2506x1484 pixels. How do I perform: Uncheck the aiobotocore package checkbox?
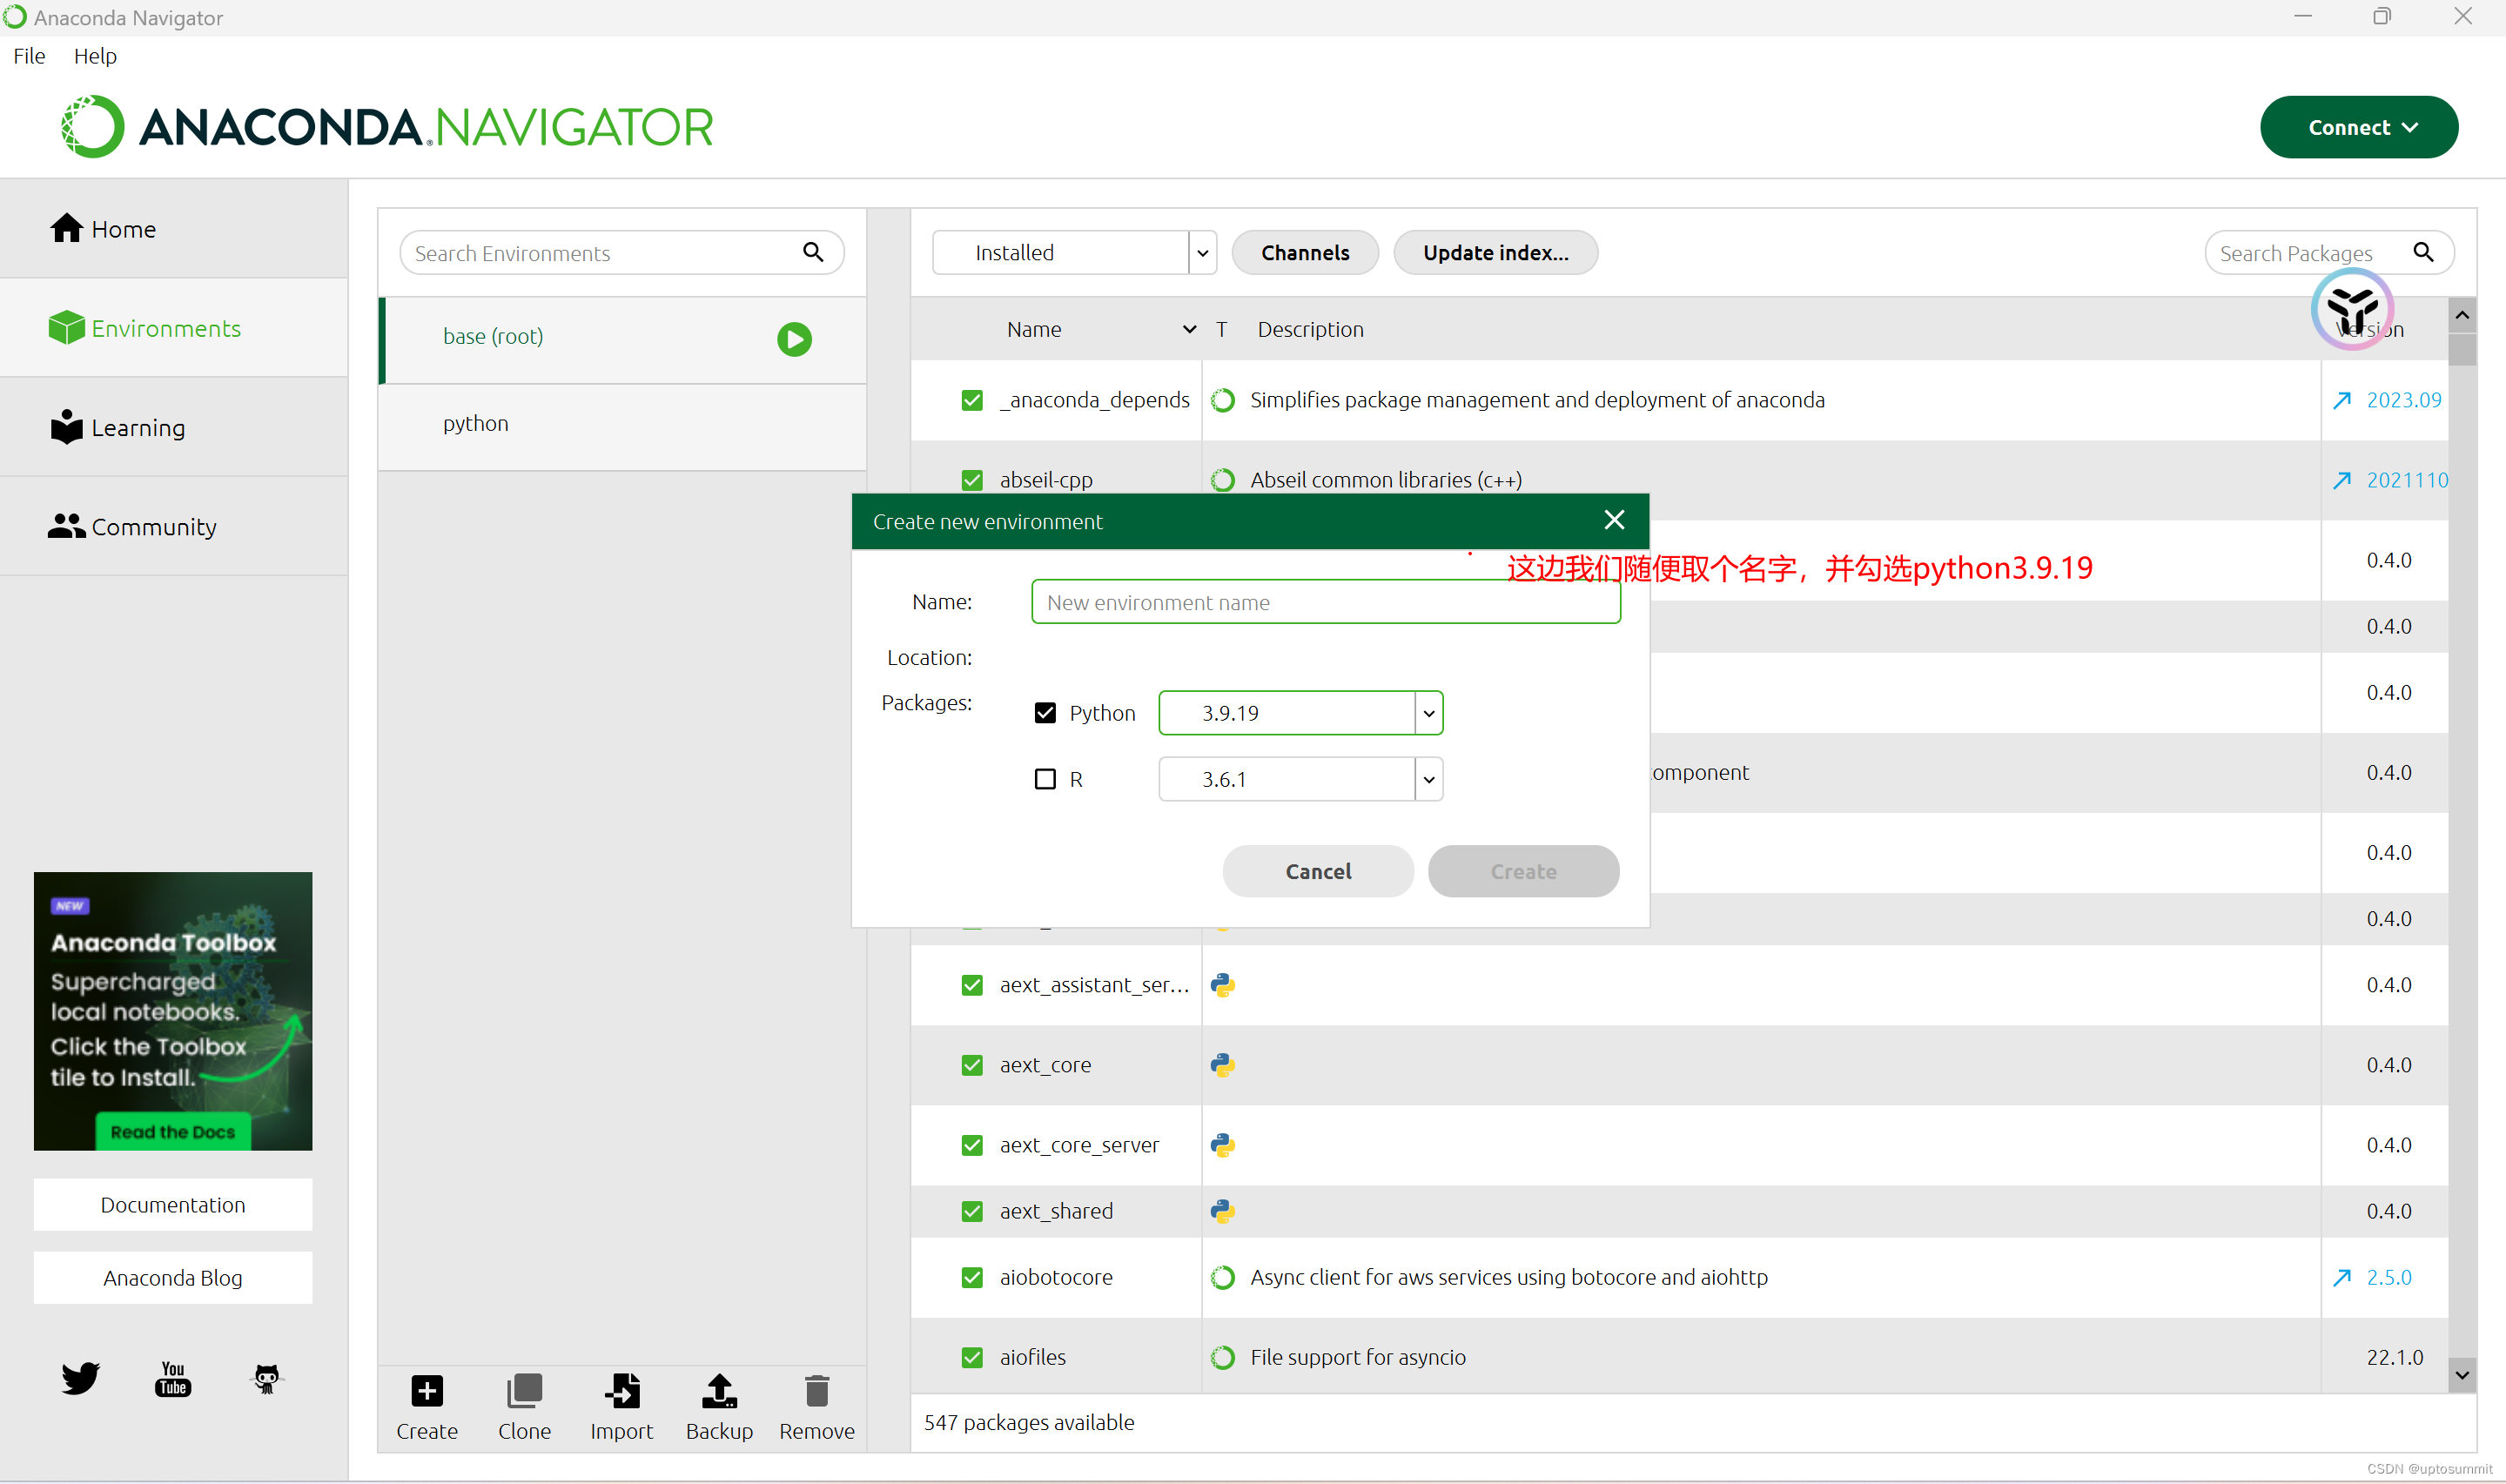[972, 1277]
